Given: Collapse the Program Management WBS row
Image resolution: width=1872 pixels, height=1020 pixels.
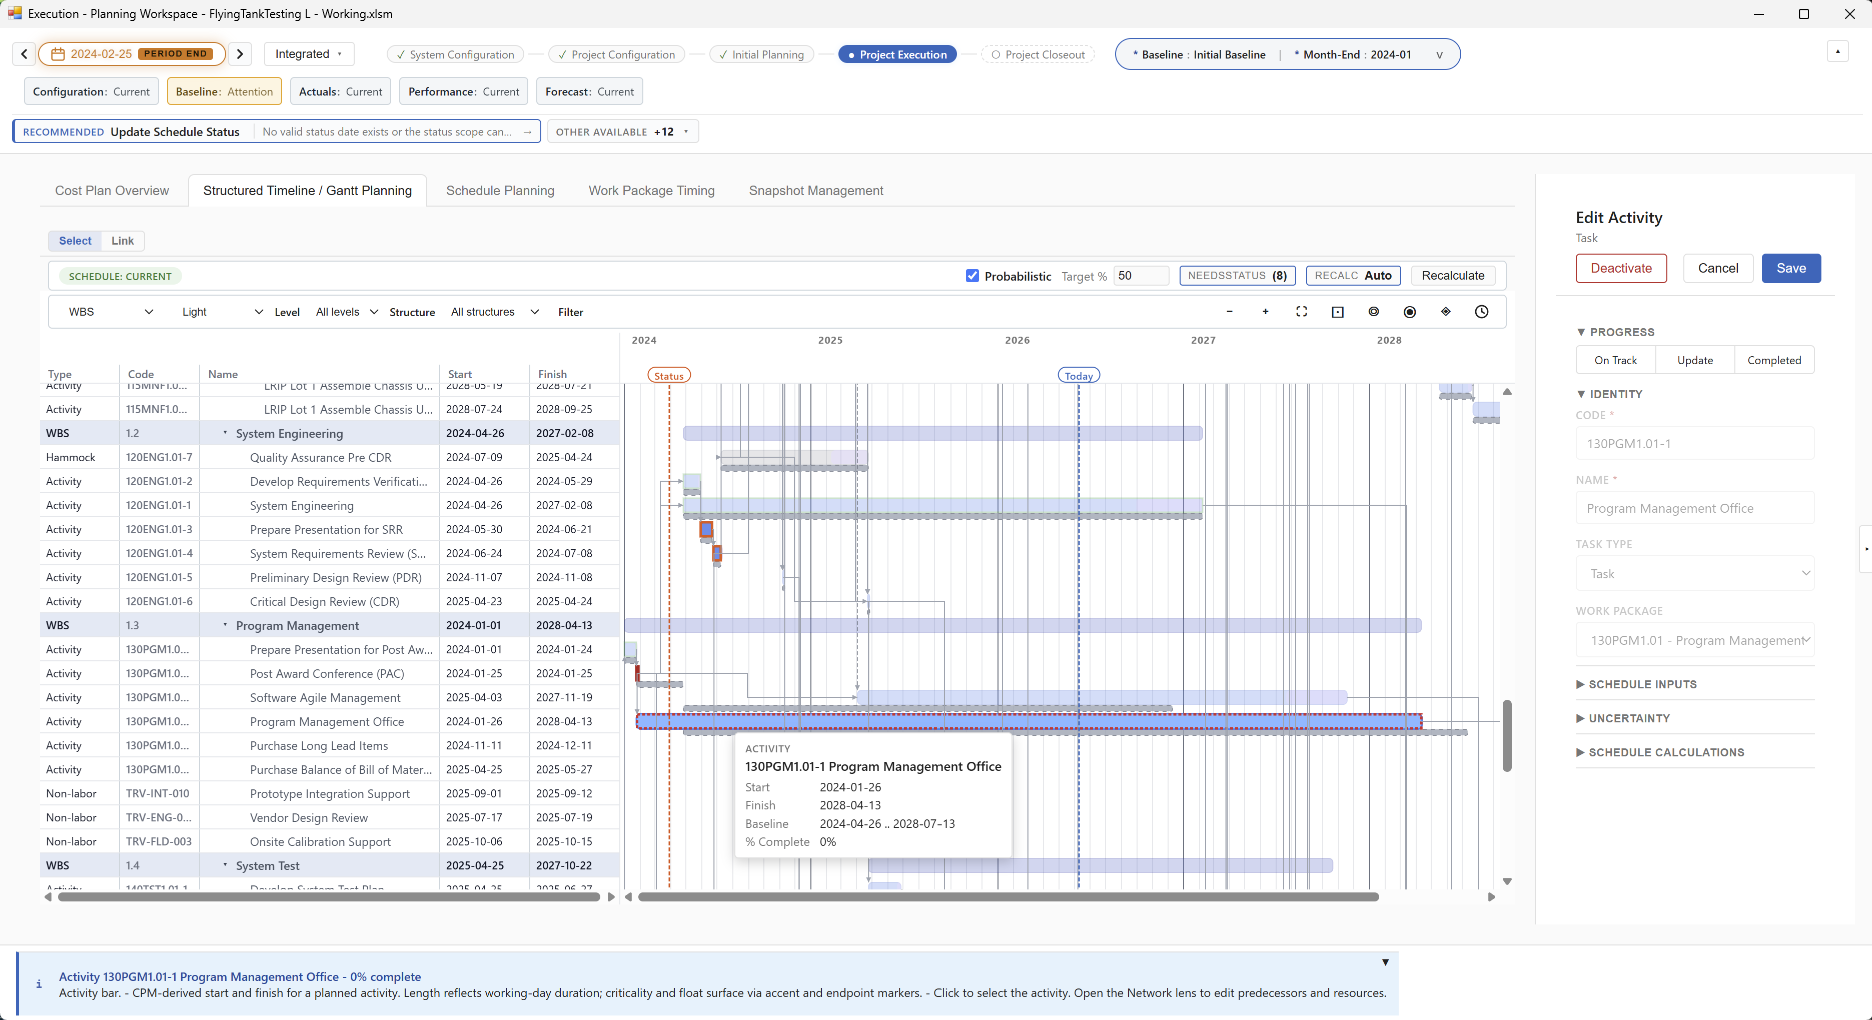Looking at the screenshot, I should (225, 625).
